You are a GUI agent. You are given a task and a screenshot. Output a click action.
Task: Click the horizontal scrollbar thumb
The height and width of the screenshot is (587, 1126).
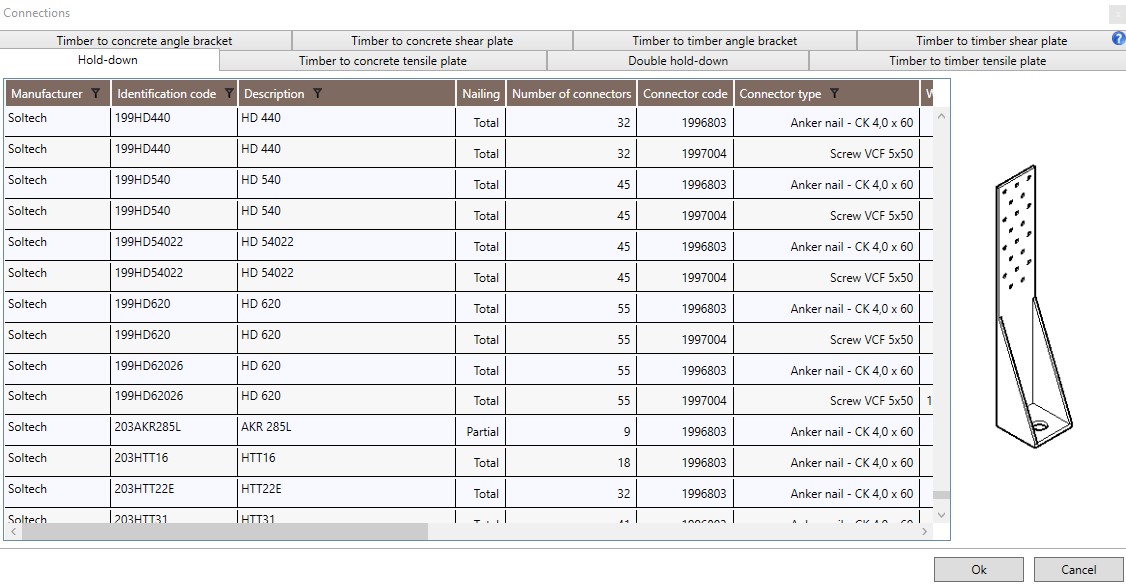tap(225, 532)
